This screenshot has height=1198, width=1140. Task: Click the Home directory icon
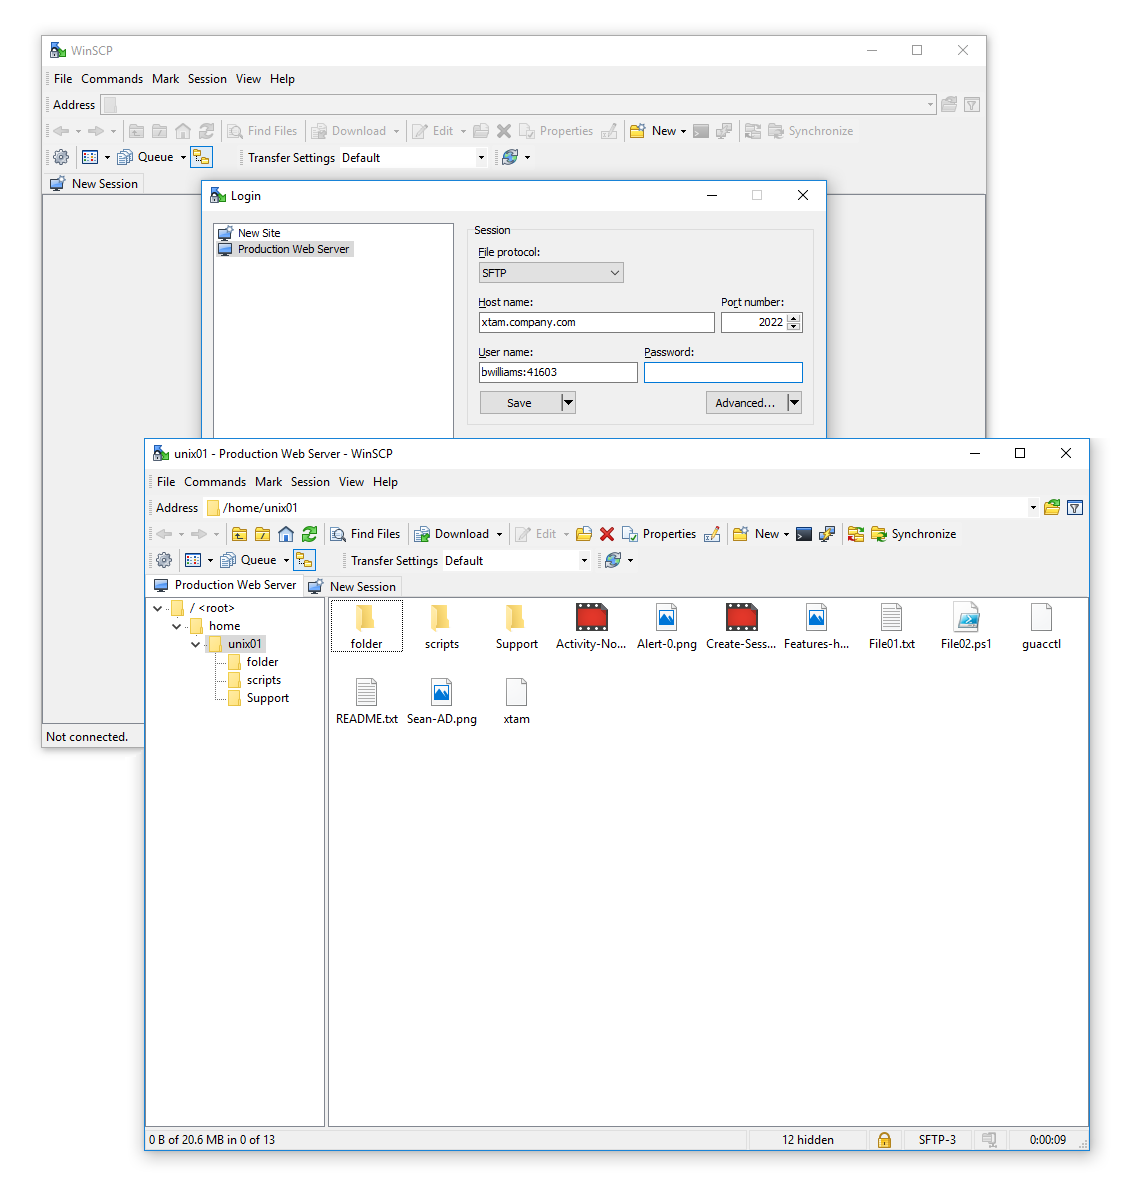click(x=286, y=533)
